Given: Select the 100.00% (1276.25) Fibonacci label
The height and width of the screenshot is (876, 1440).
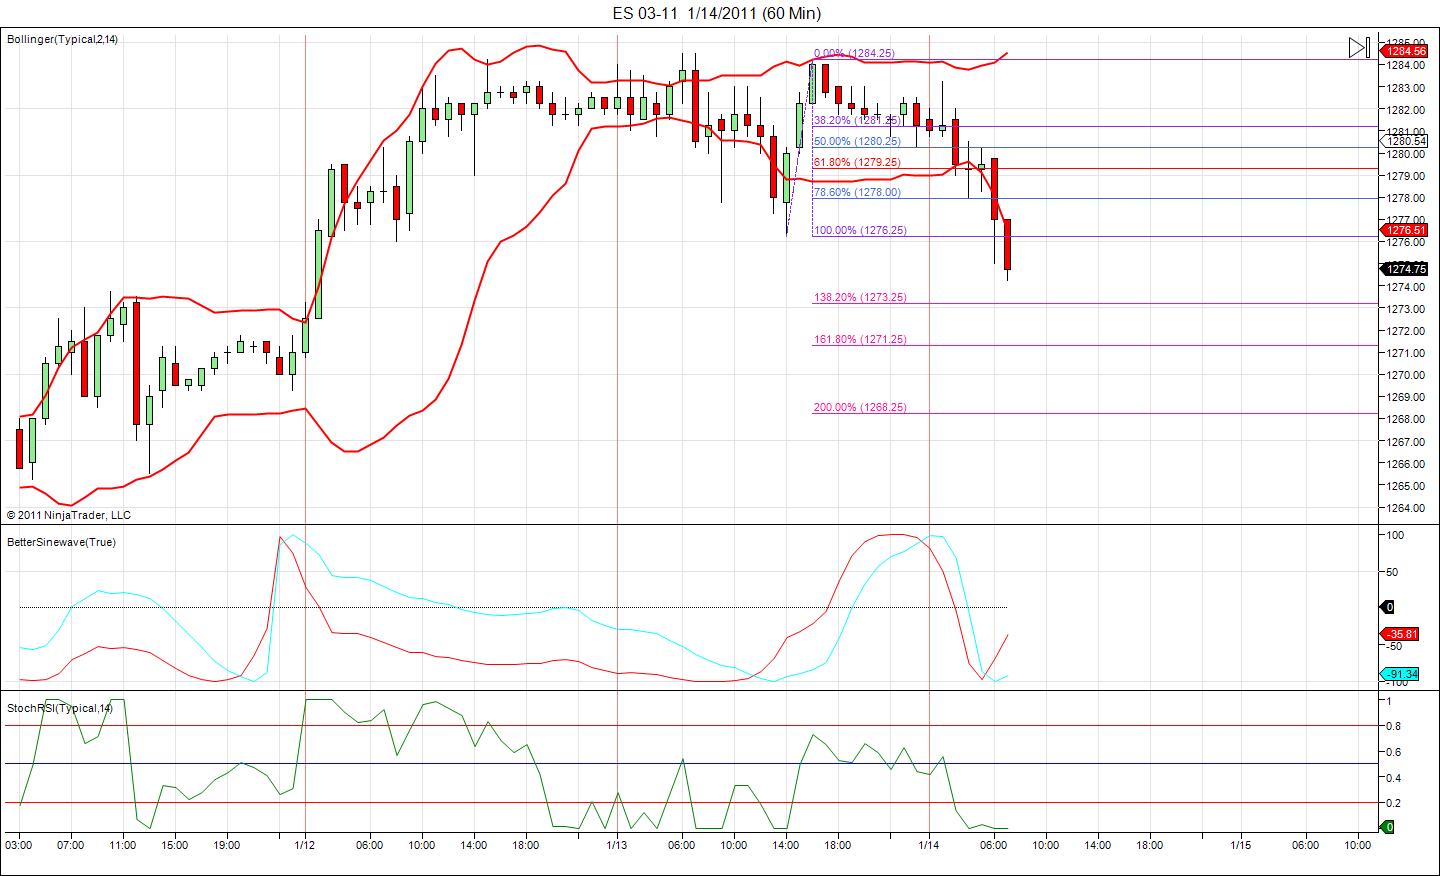Looking at the screenshot, I should 860,230.
